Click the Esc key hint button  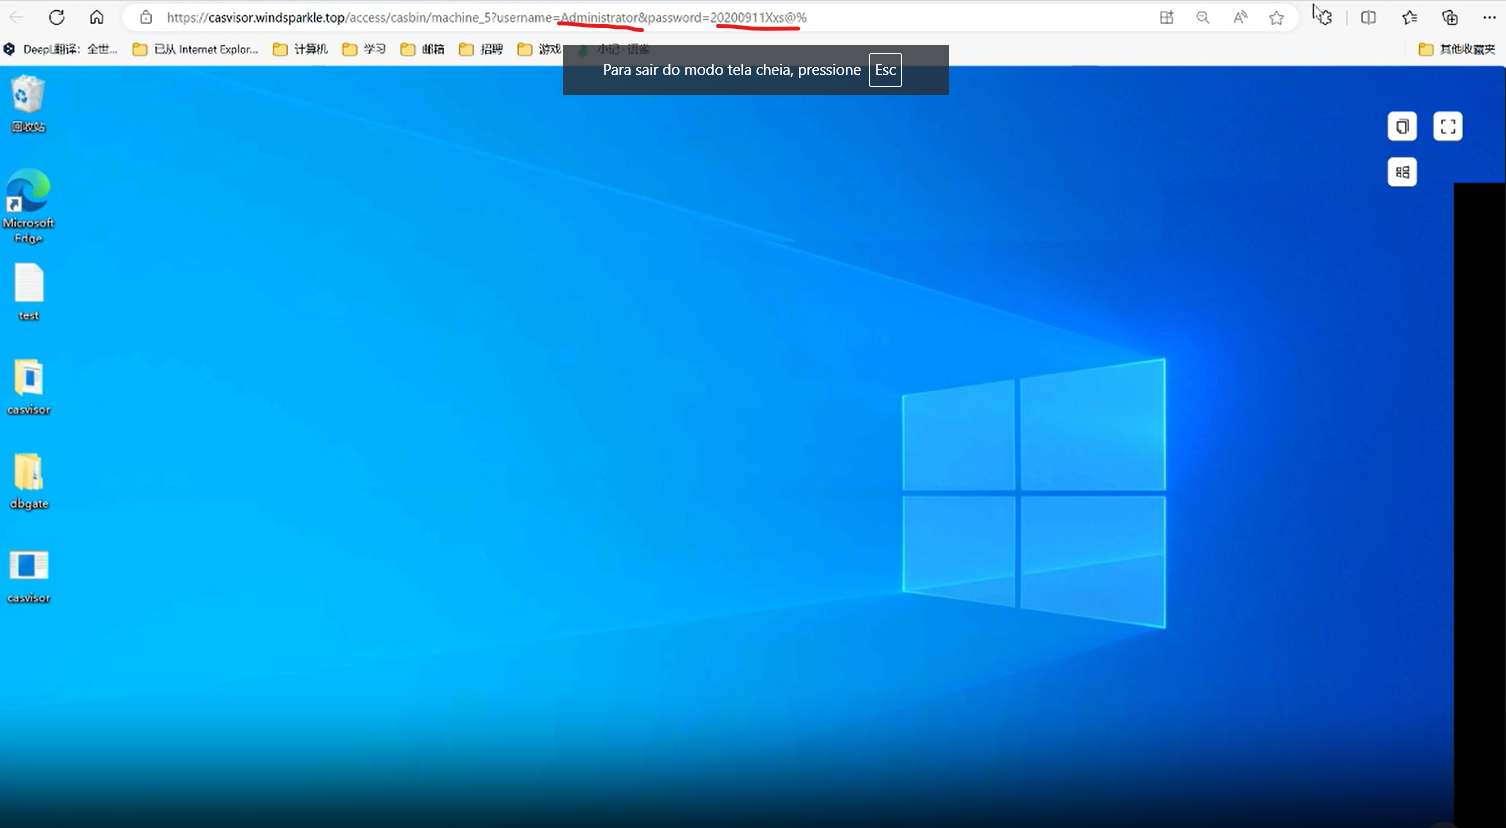coord(885,70)
